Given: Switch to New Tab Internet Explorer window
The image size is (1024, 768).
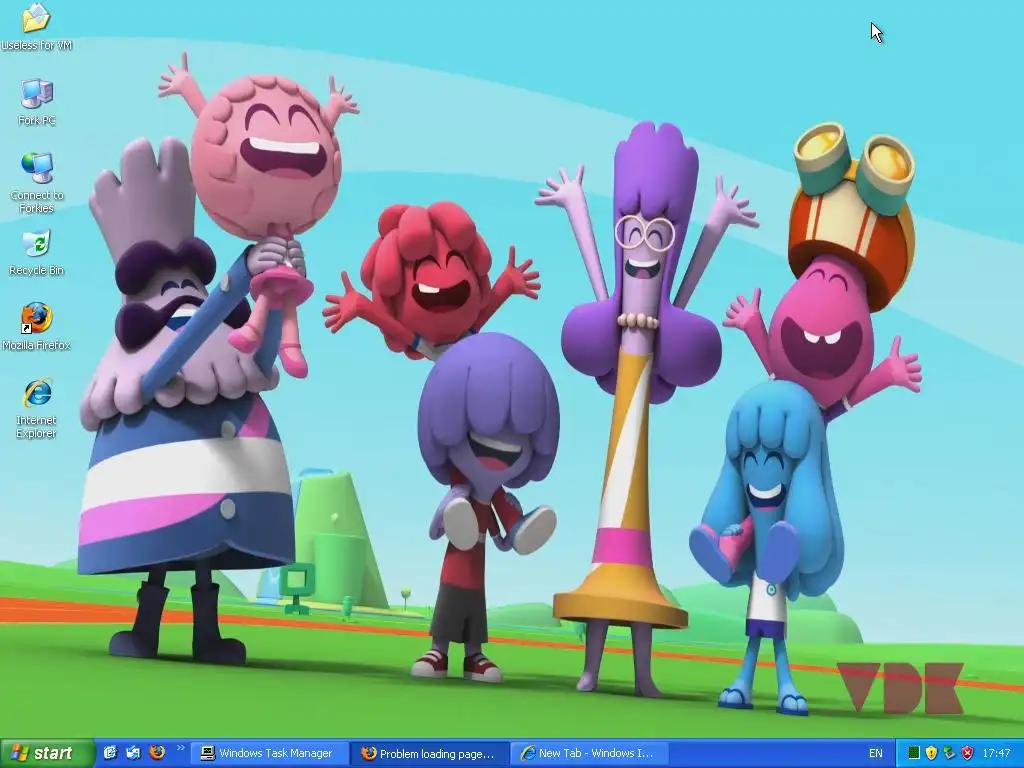Looking at the screenshot, I should [588, 754].
